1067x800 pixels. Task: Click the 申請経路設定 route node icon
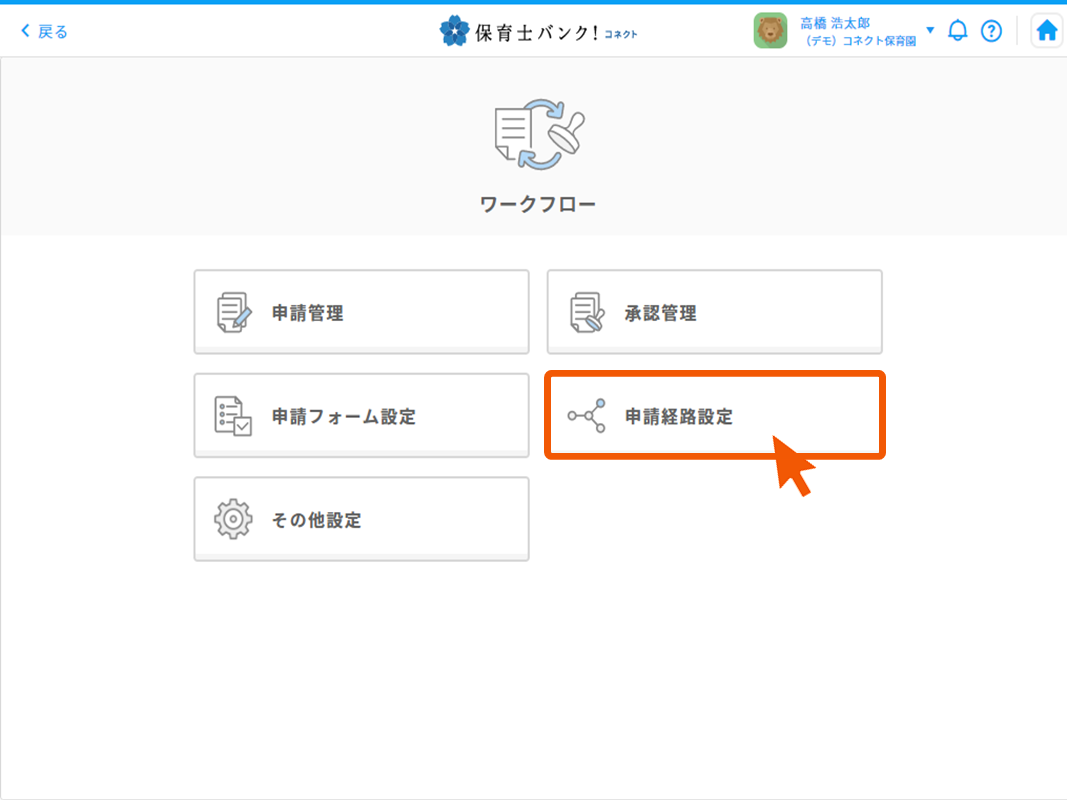[x=587, y=416]
